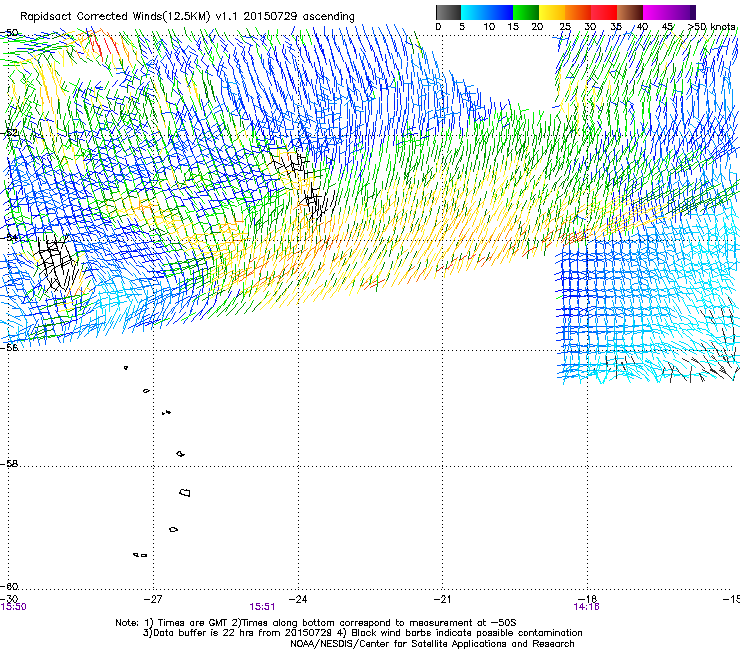Click the 'Data buffer is 22 hrs' note line
740x650 pixels.
click(362, 633)
